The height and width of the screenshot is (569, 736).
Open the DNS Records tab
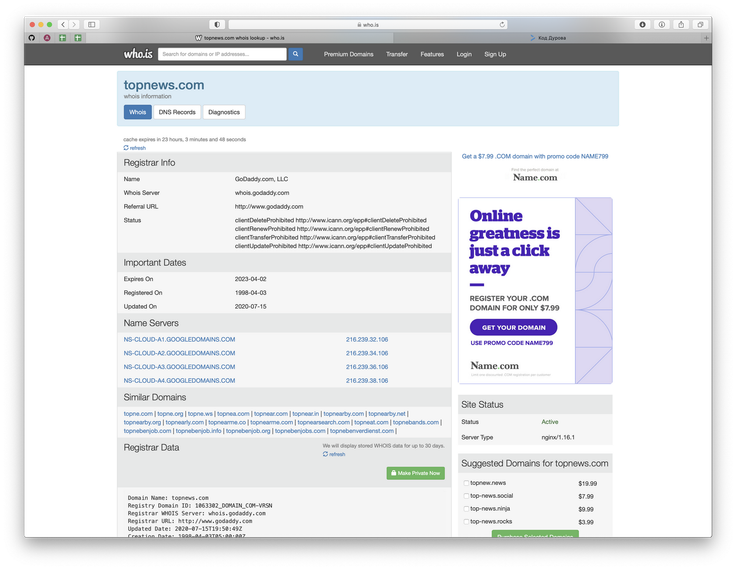click(x=177, y=112)
